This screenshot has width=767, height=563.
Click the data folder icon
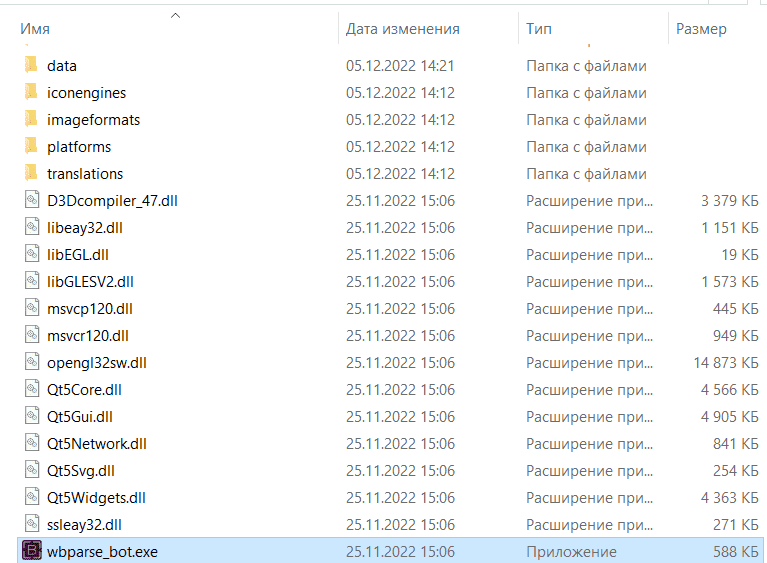point(31,65)
